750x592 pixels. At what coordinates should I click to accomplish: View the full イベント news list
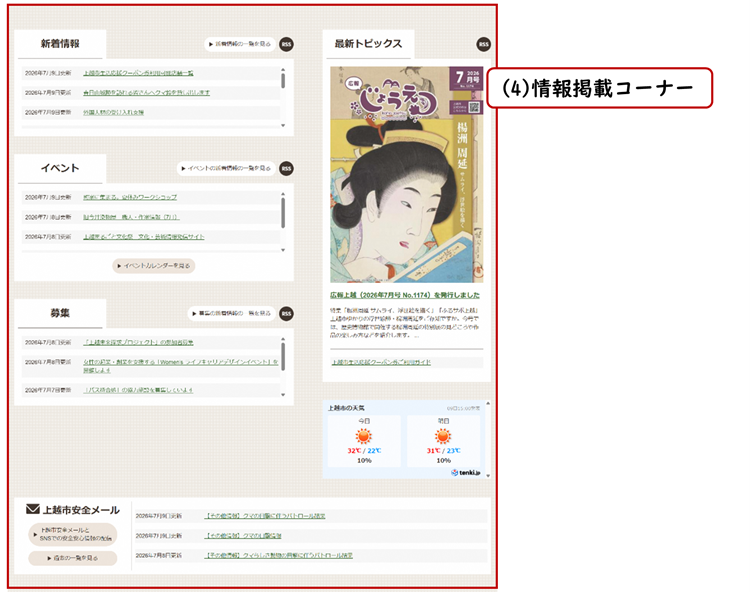pyautogui.click(x=226, y=168)
